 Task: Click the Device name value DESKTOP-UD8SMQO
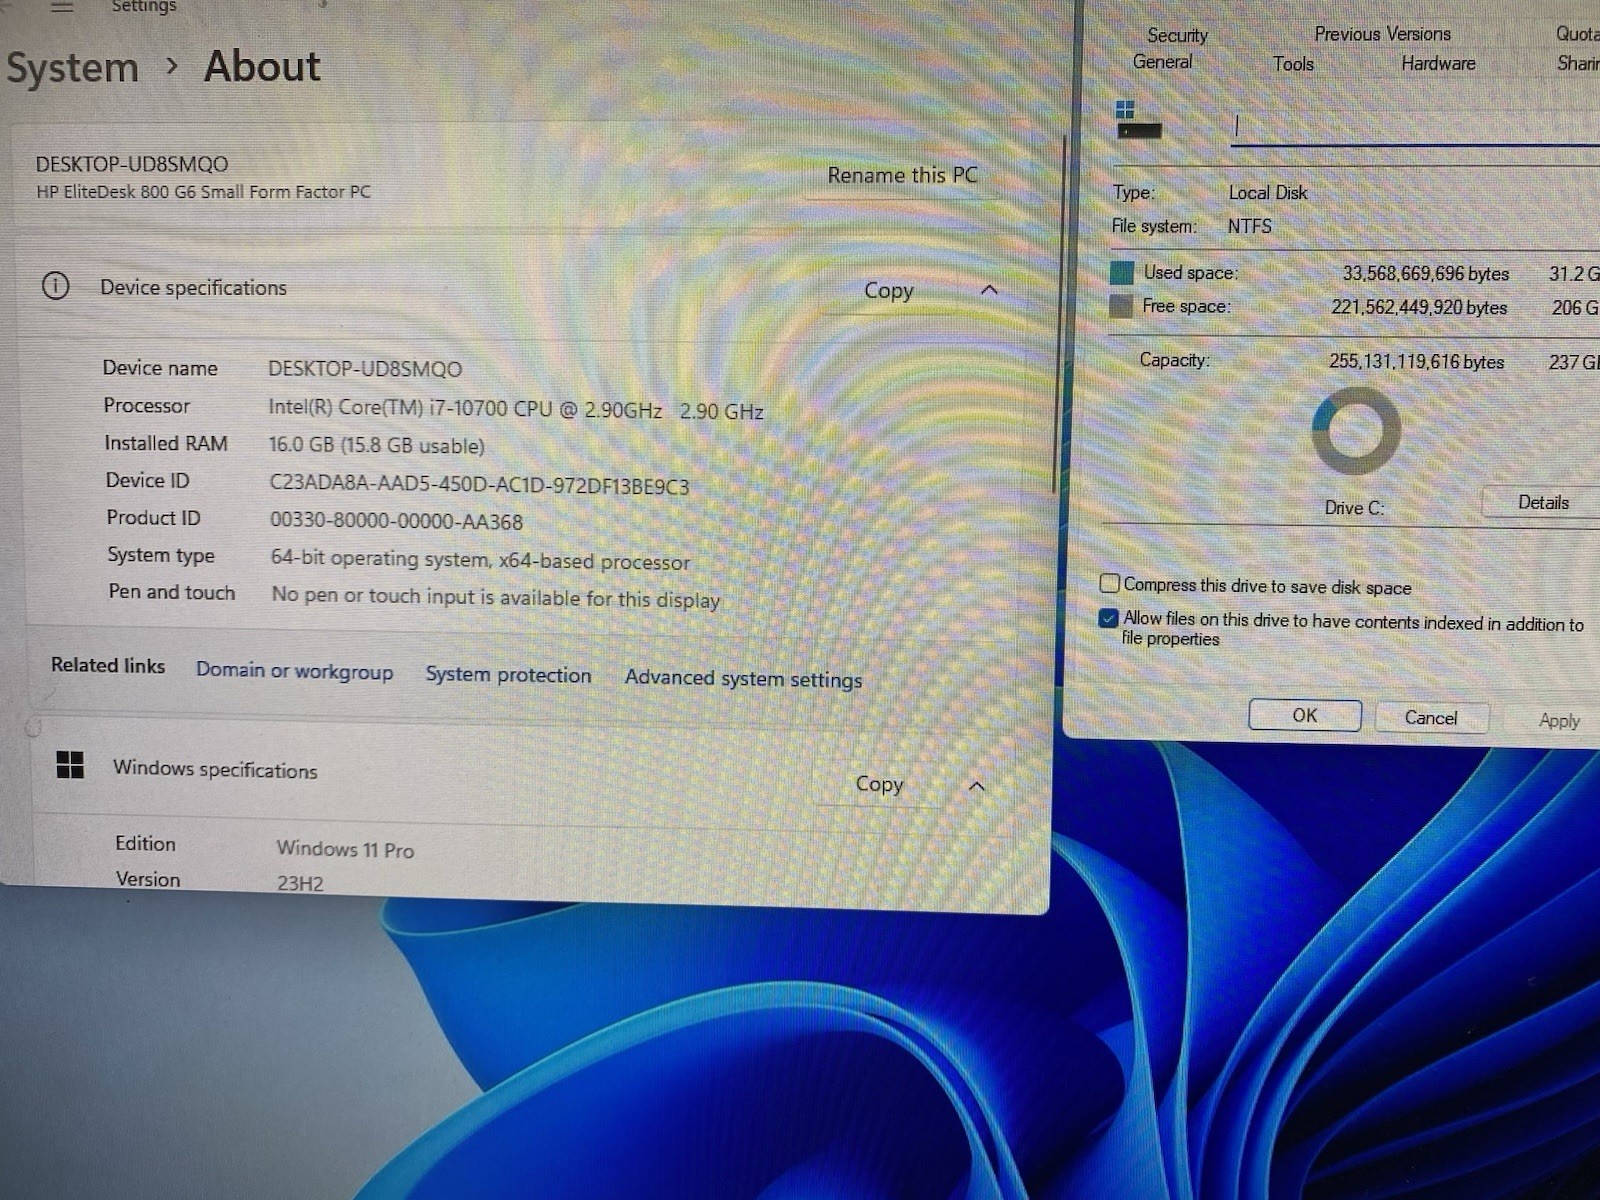pyautogui.click(x=364, y=369)
